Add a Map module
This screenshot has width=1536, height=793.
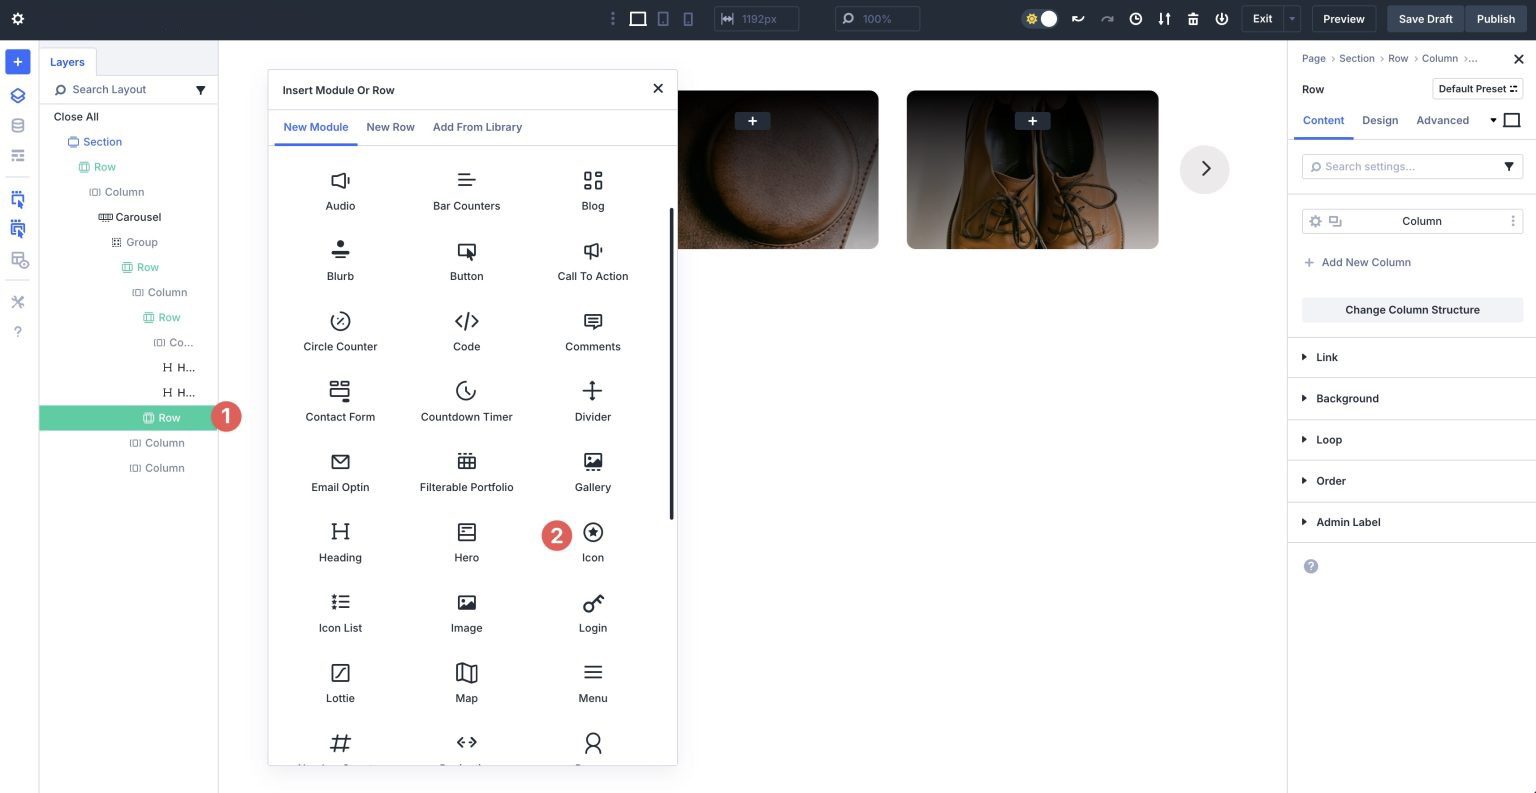(x=466, y=681)
